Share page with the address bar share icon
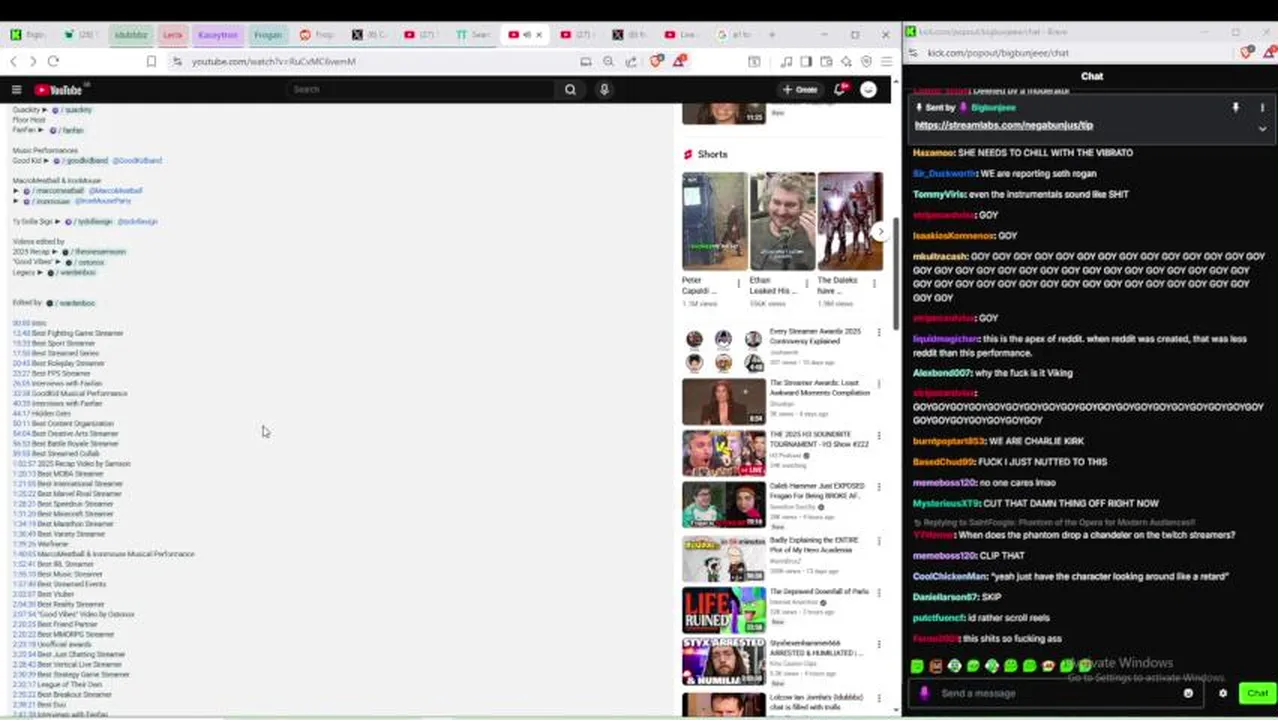The image size is (1278, 720). tap(631, 61)
